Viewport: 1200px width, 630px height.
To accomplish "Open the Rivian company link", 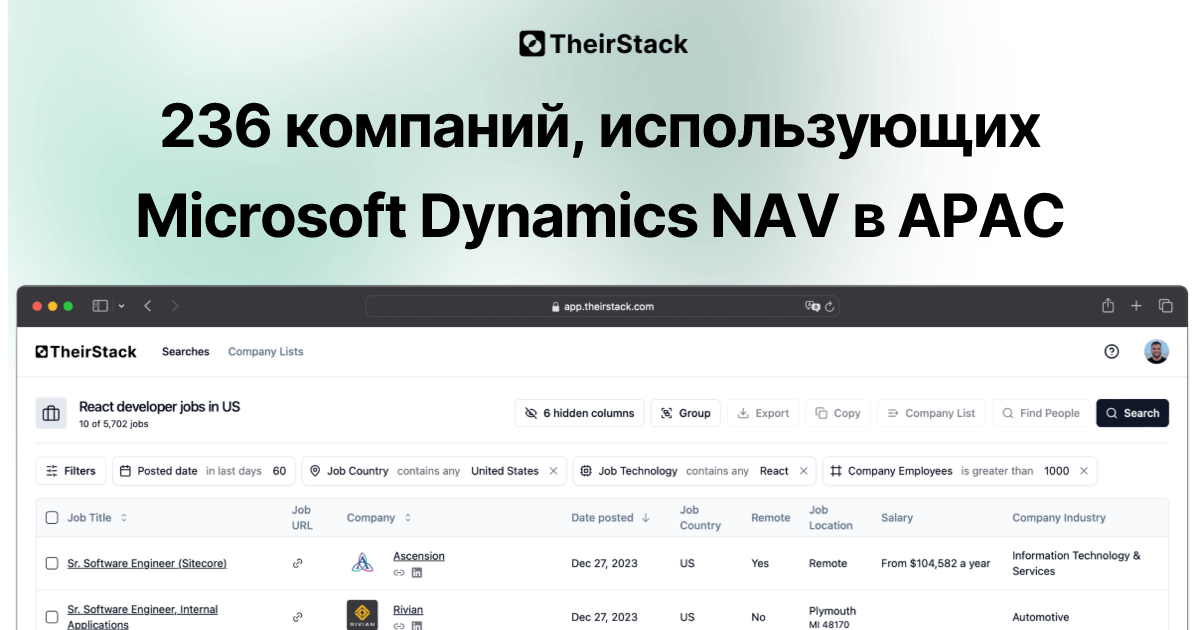I will point(408,610).
